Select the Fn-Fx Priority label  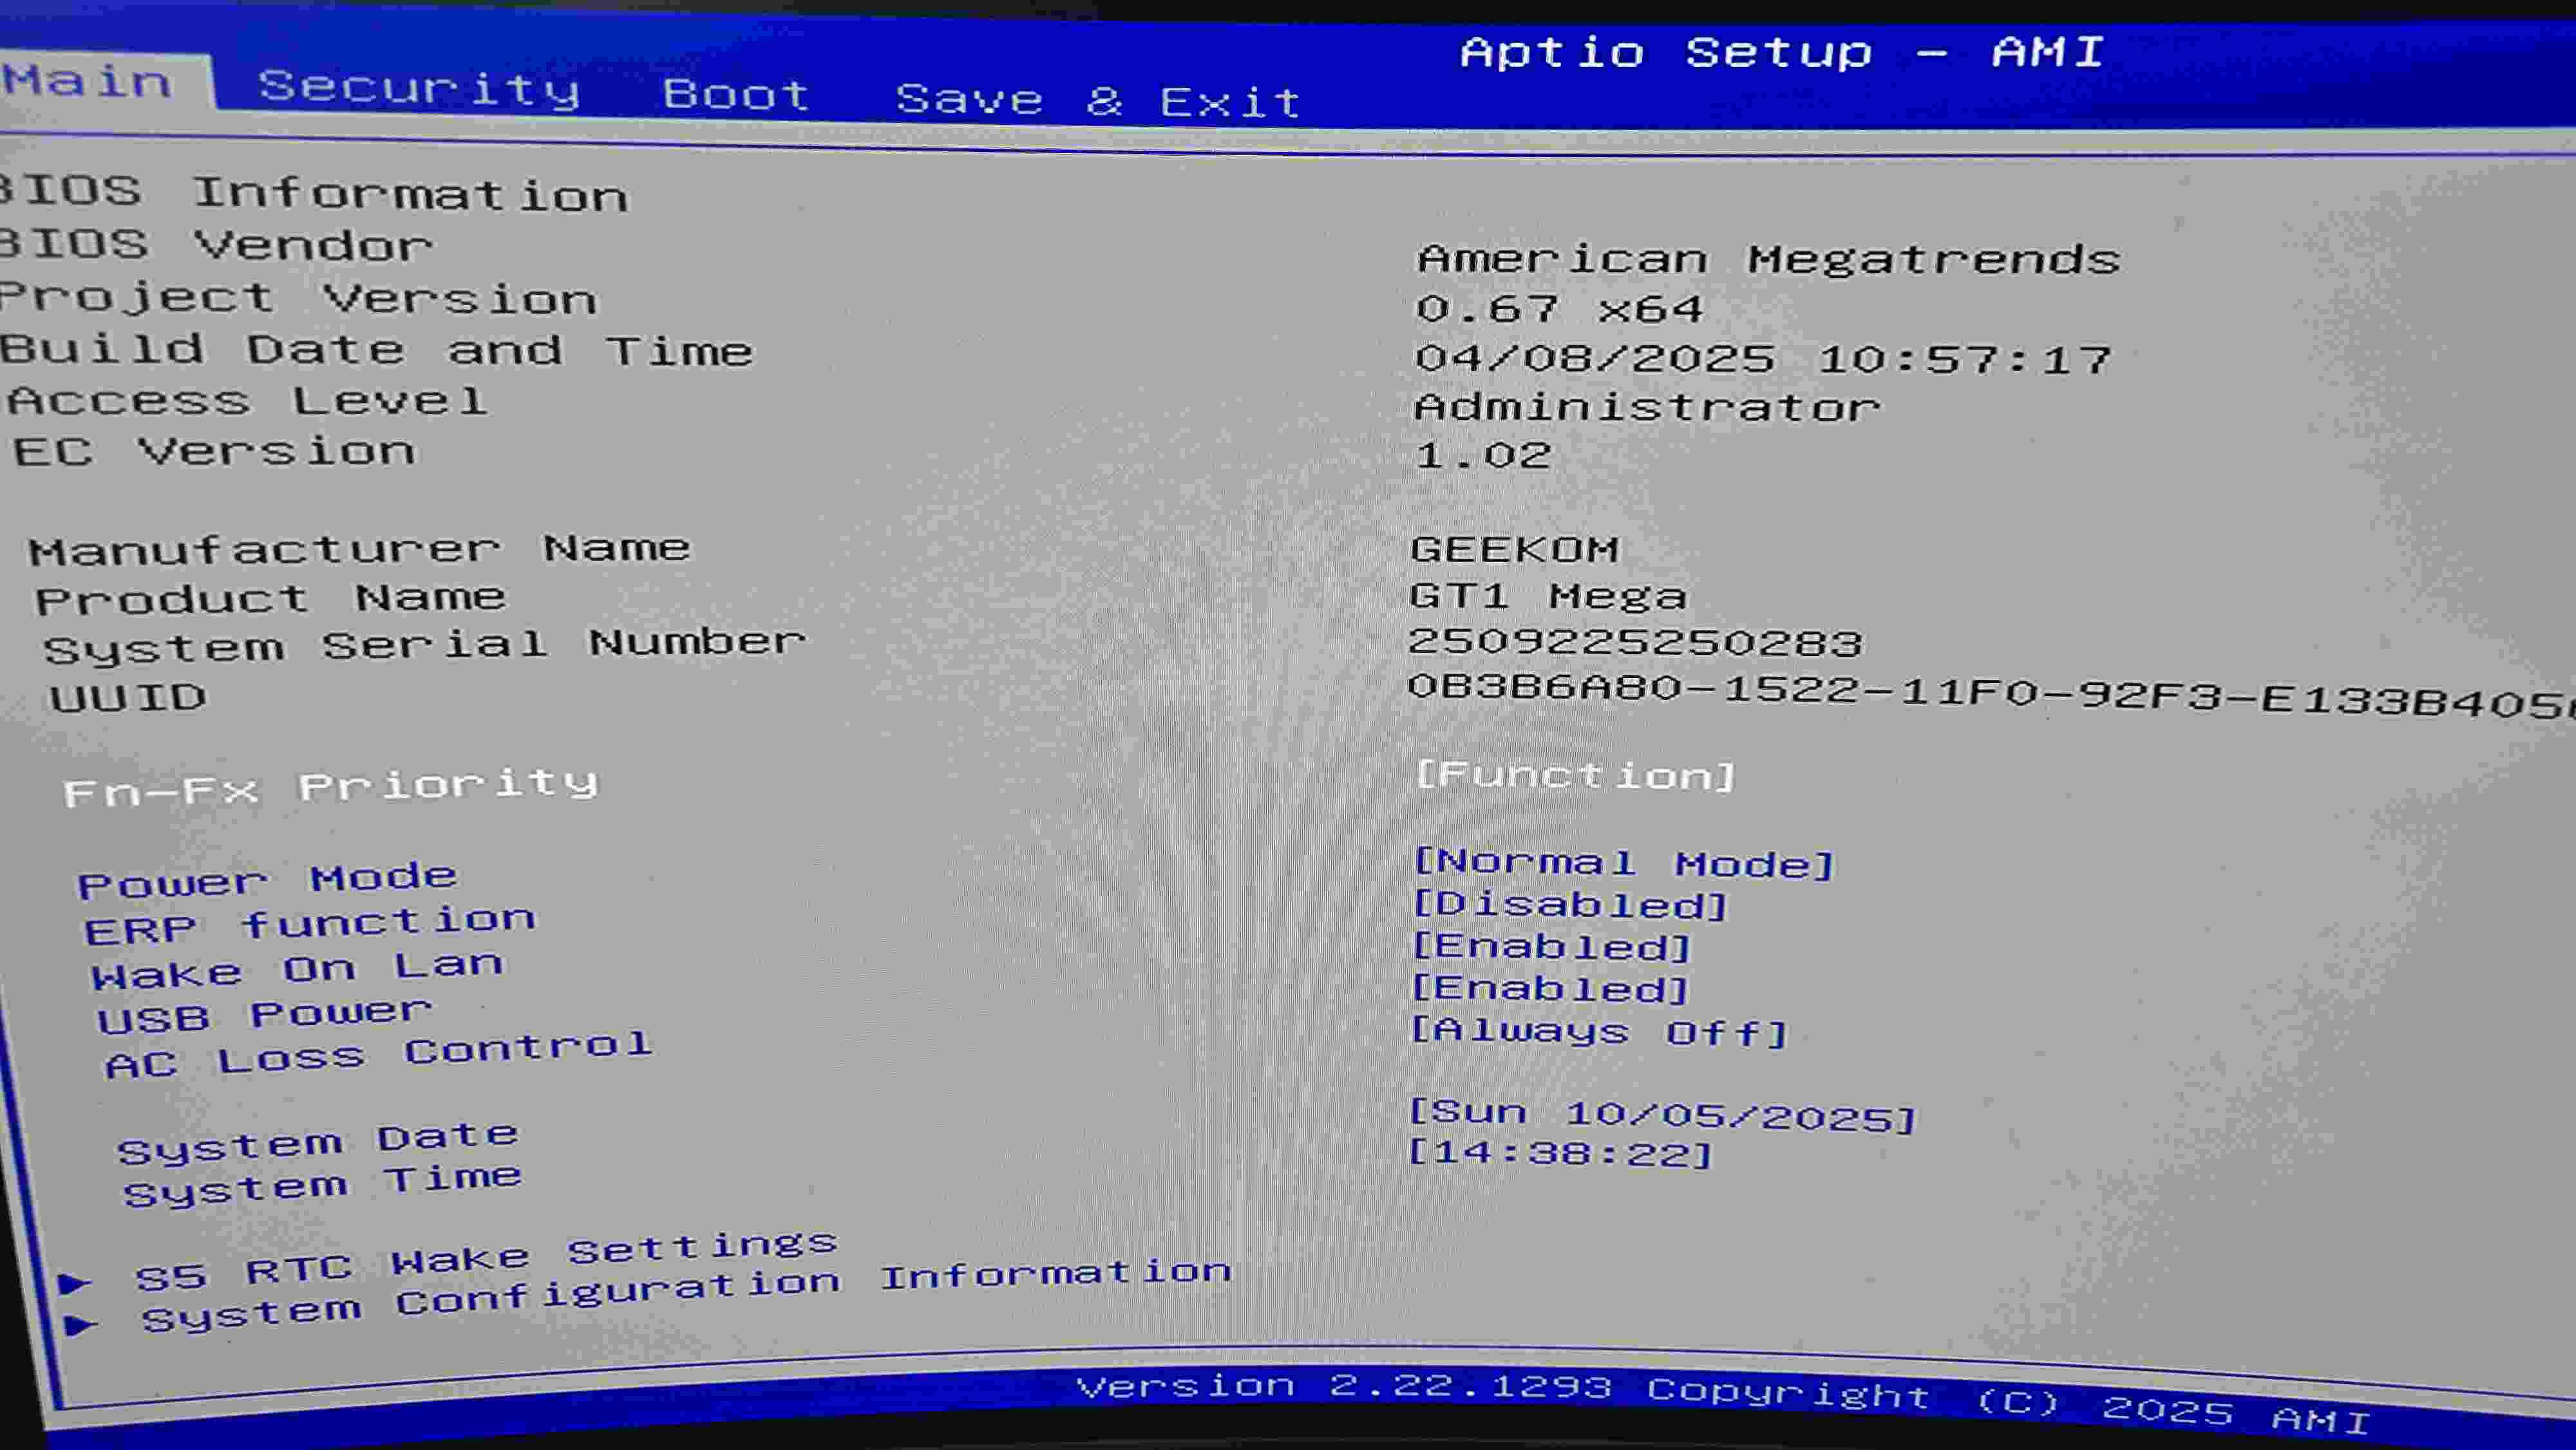point(331,787)
